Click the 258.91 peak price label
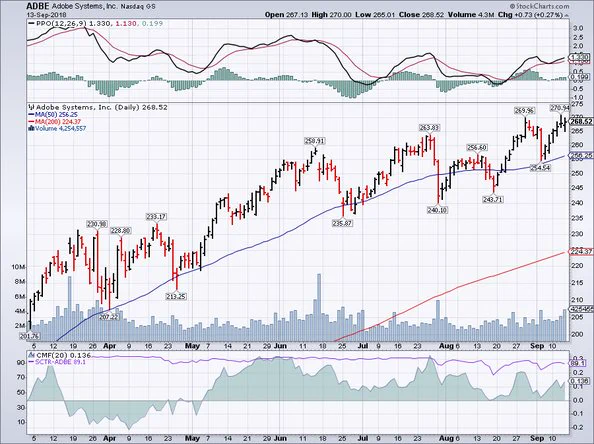Viewport: 594px width, 444px height. 315,141
